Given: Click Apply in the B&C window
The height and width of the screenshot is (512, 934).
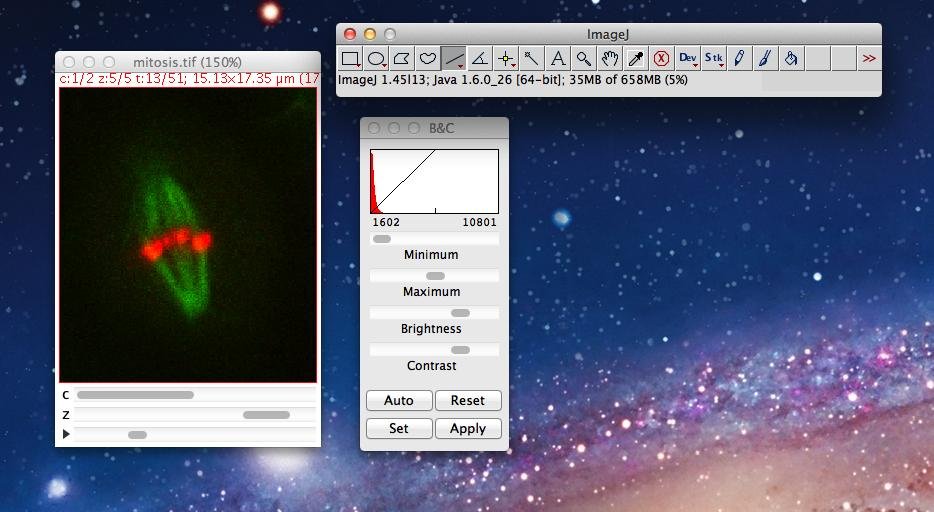Looking at the screenshot, I should coord(468,429).
